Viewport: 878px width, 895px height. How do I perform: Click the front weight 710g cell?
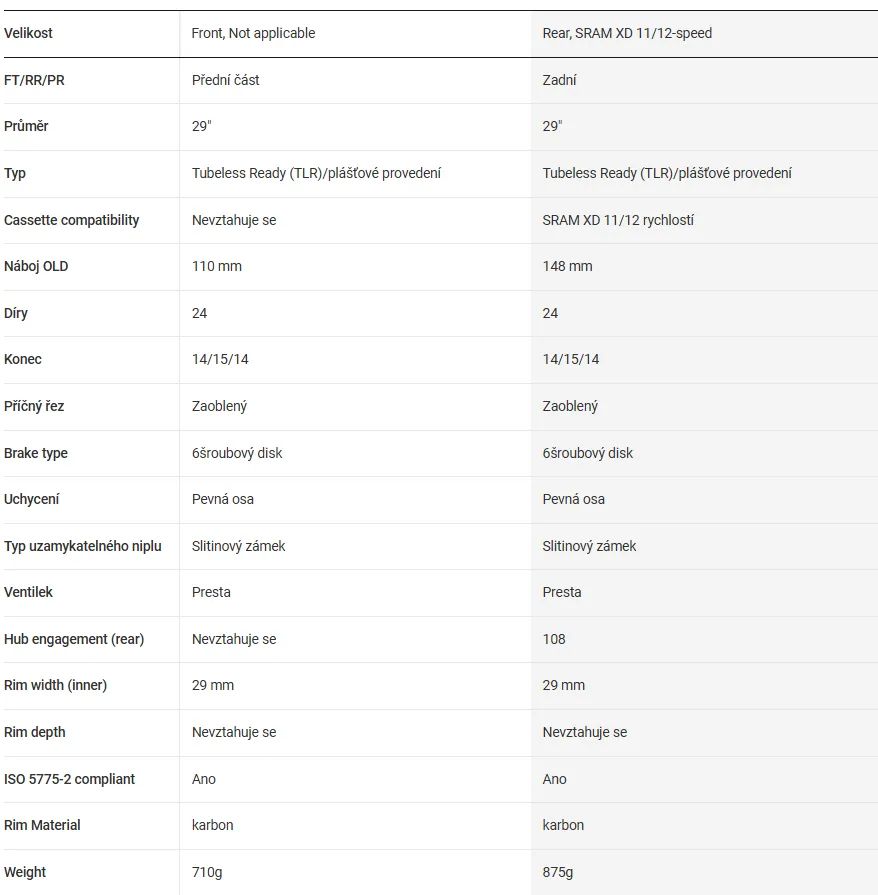[207, 872]
